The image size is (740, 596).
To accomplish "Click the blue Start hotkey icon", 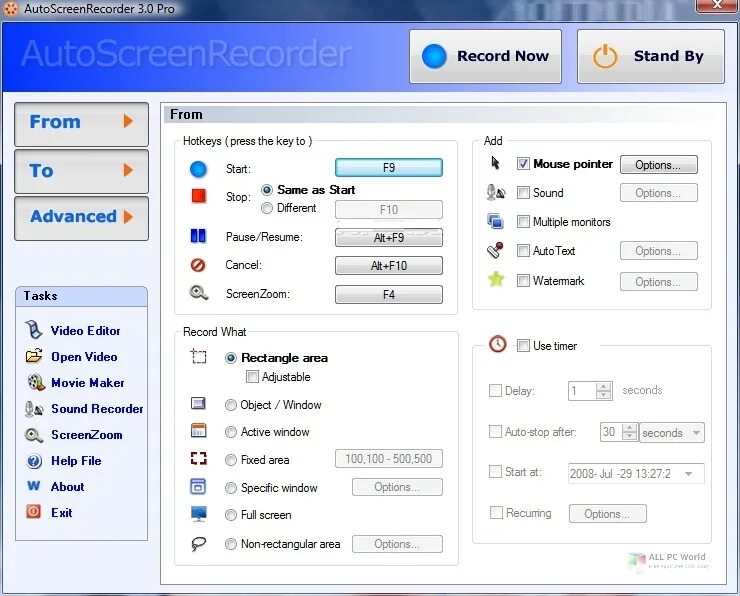I will pyautogui.click(x=198, y=169).
